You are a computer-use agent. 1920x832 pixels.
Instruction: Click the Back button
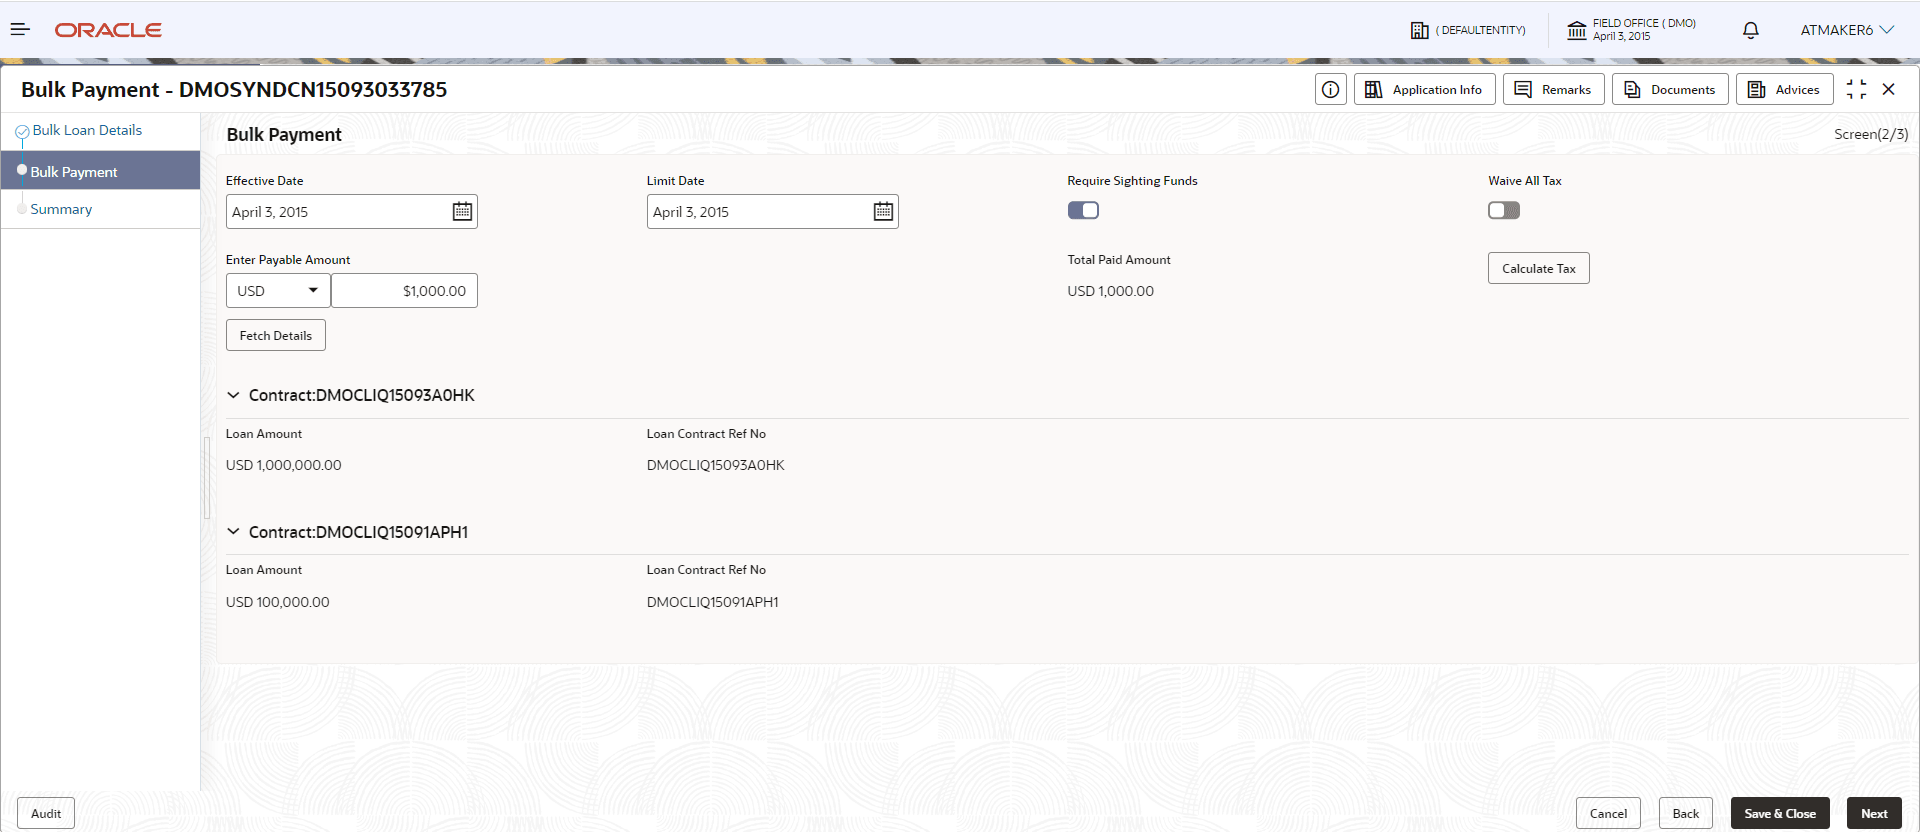tap(1686, 813)
